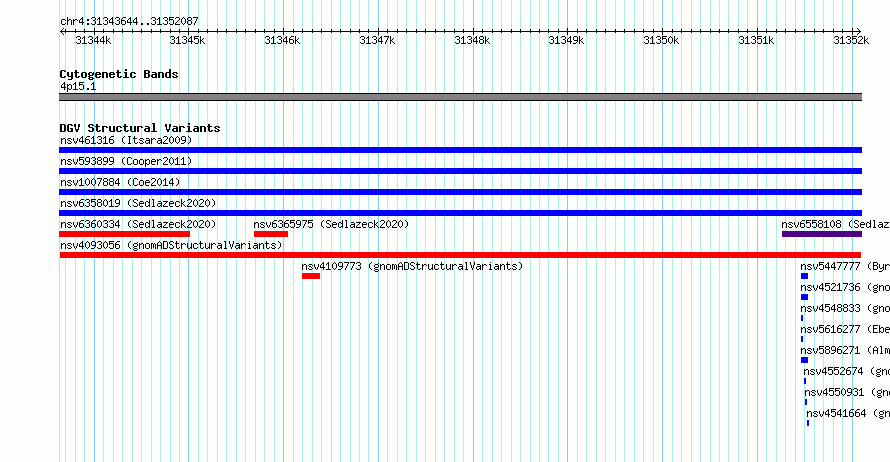Click the nsv1007884 blue variant bar
Screen dimensions: 890x462
[460, 192]
